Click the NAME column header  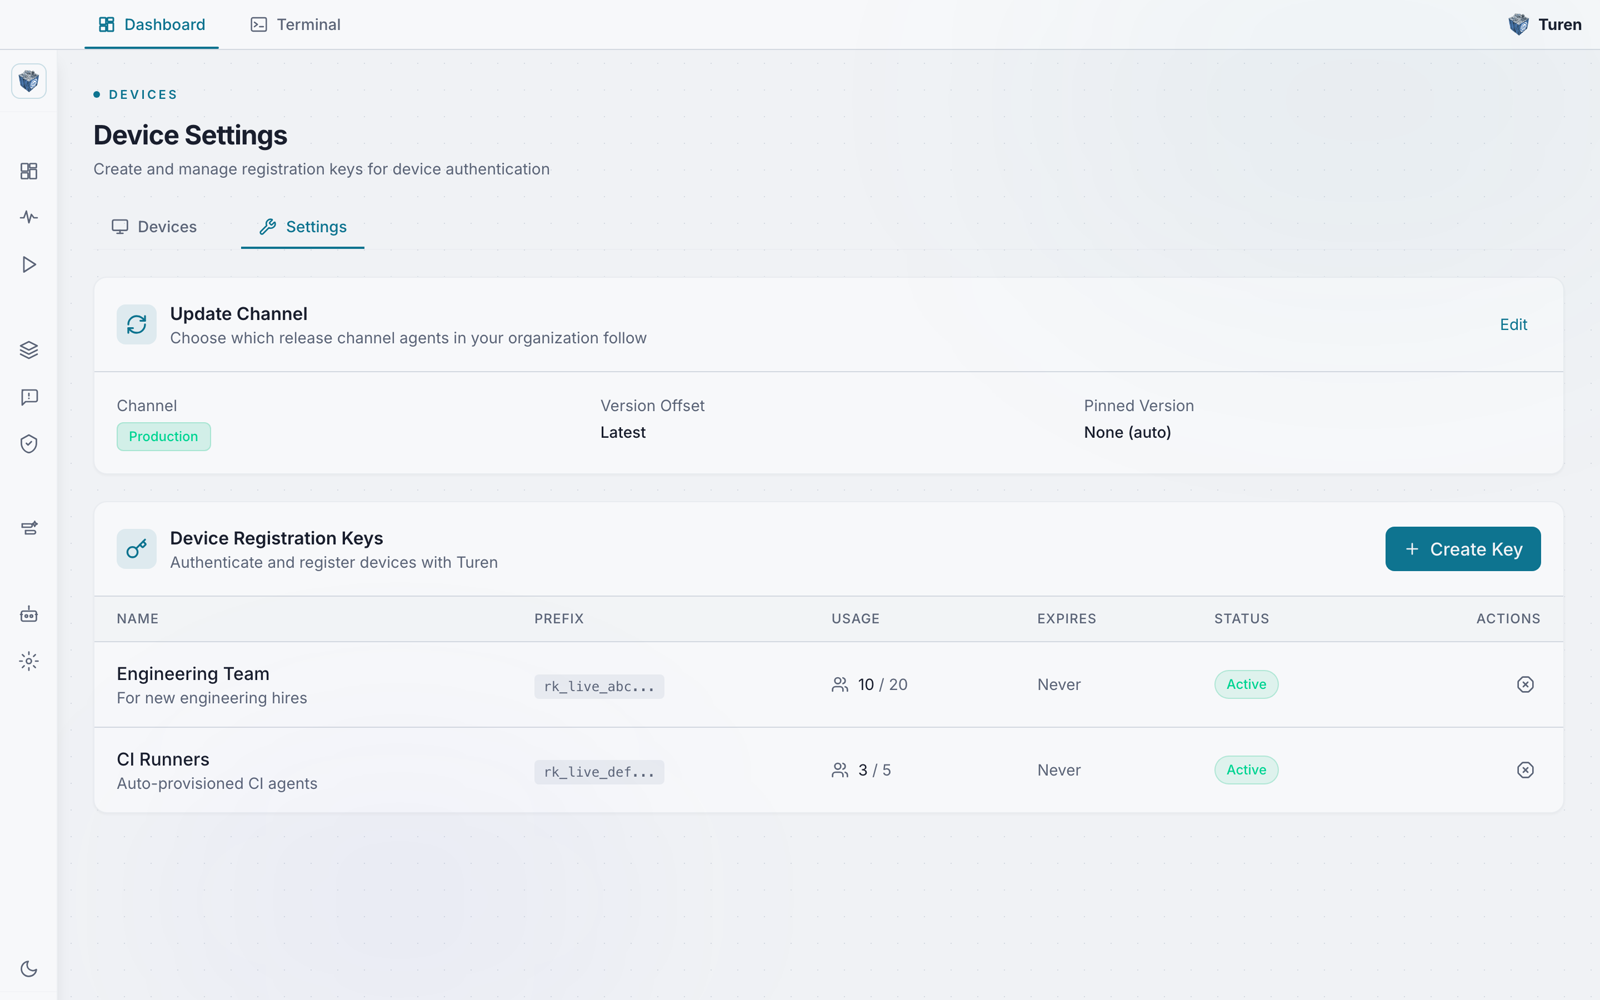click(x=138, y=619)
